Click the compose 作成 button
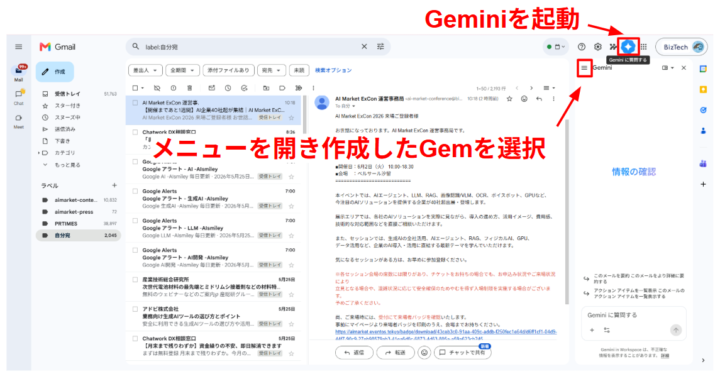 pos(55,72)
